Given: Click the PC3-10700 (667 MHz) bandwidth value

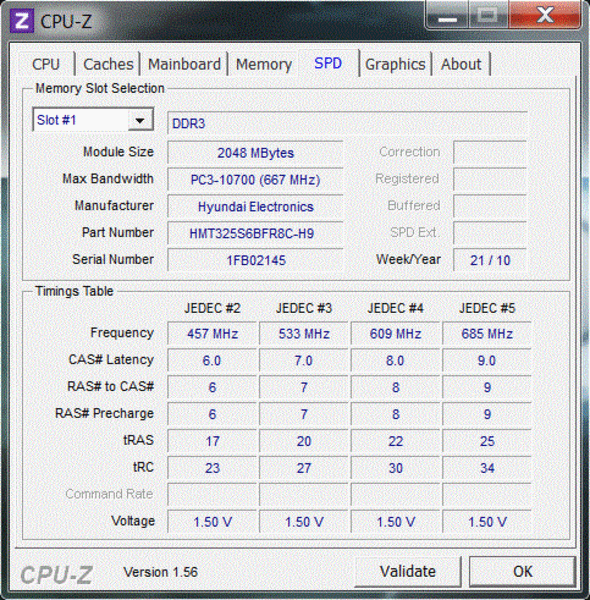Looking at the screenshot, I should tap(255, 180).
